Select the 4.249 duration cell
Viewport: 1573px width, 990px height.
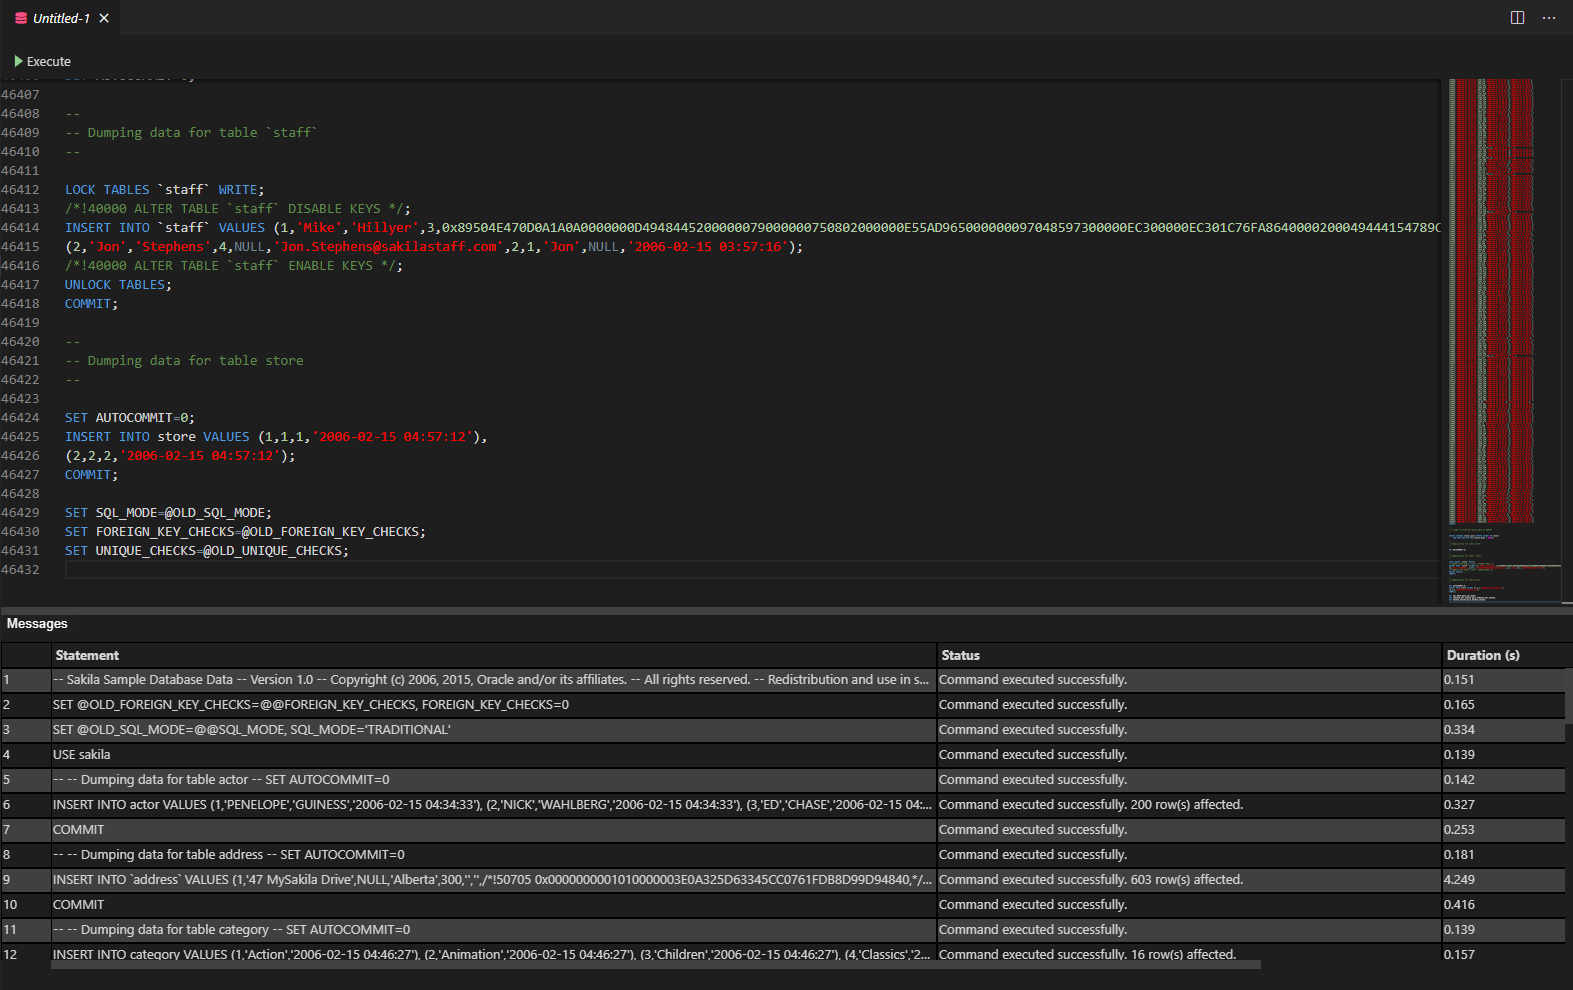(x=1459, y=880)
